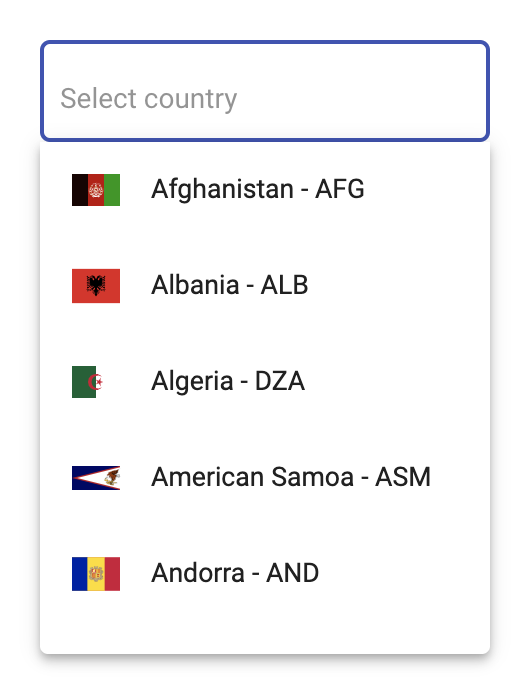
Task: Select American Samoa - ASM option
Action: pyautogui.click(x=265, y=478)
